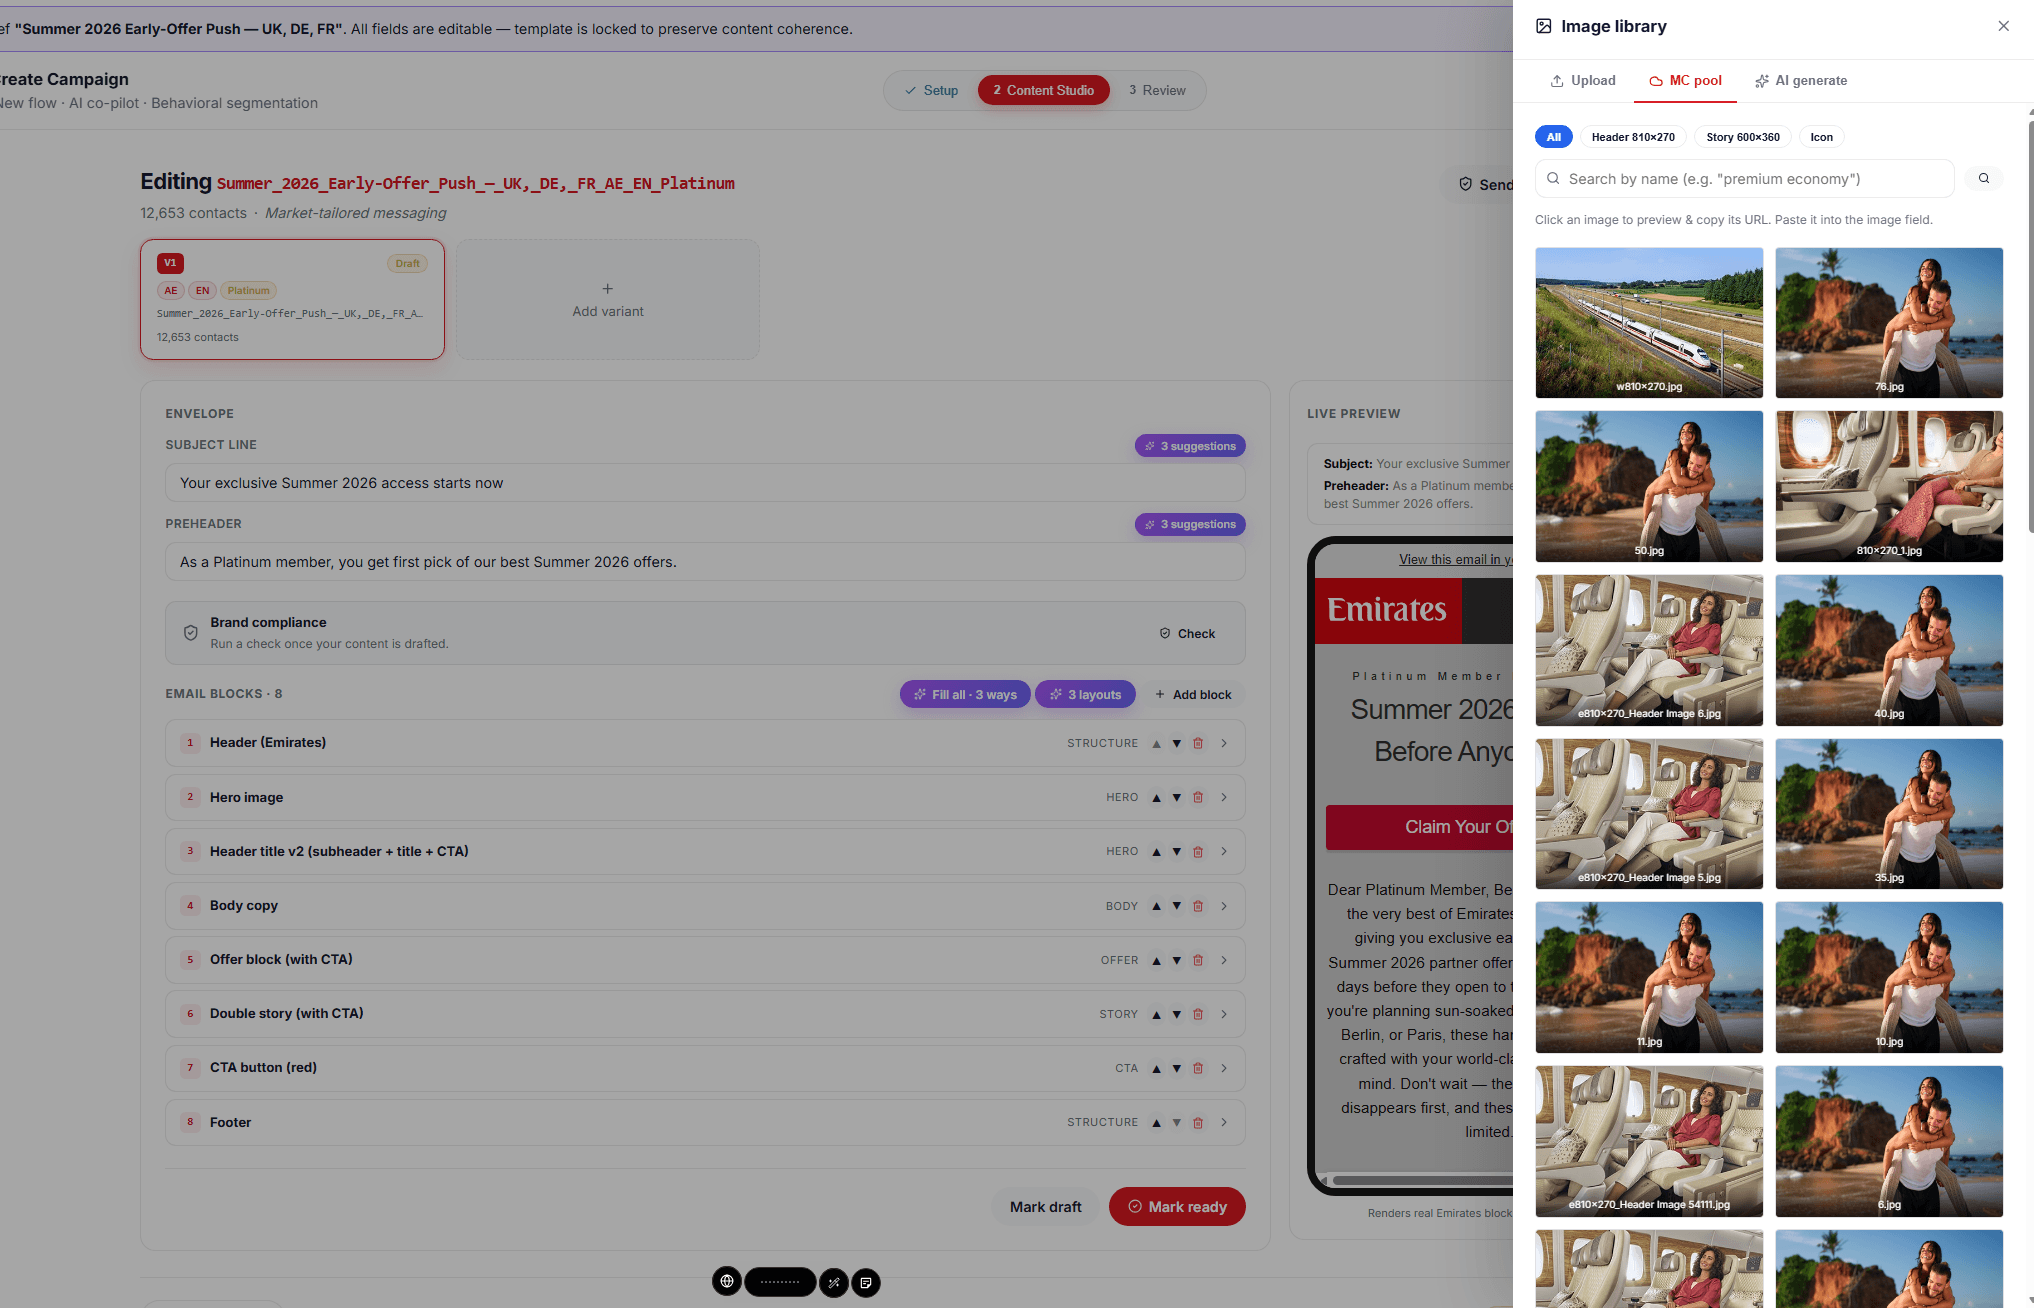Click the globe icon in bottom toolbar
This screenshot has width=2034, height=1308.
pos(727,1281)
